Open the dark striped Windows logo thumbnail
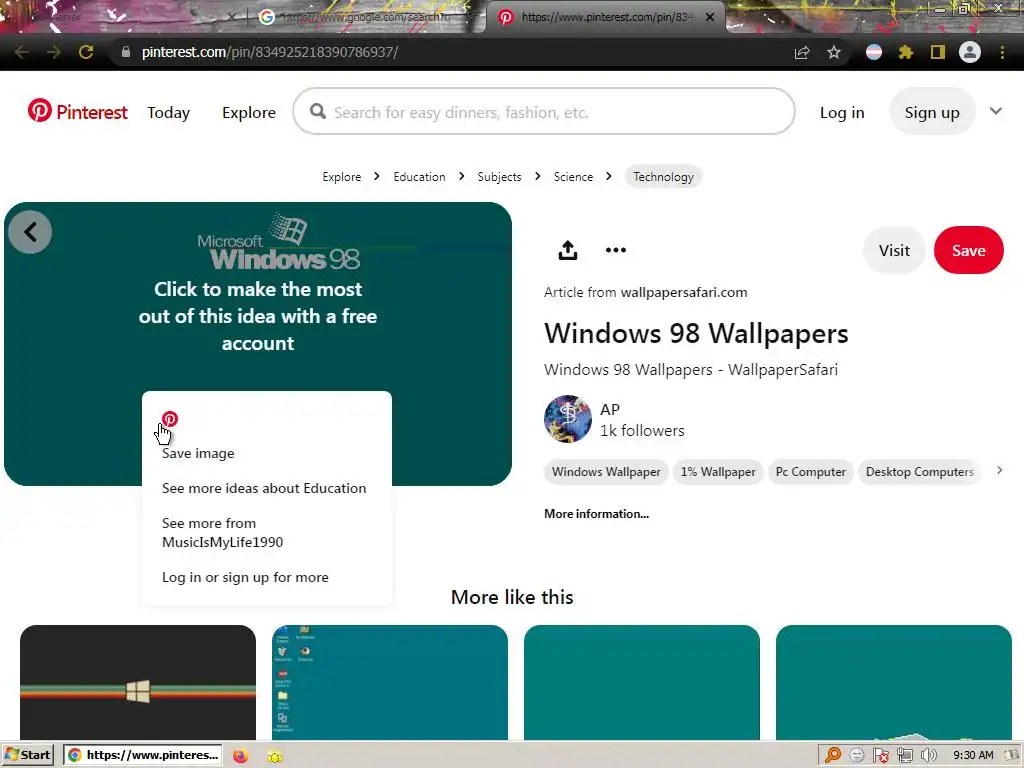 pyautogui.click(x=138, y=682)
